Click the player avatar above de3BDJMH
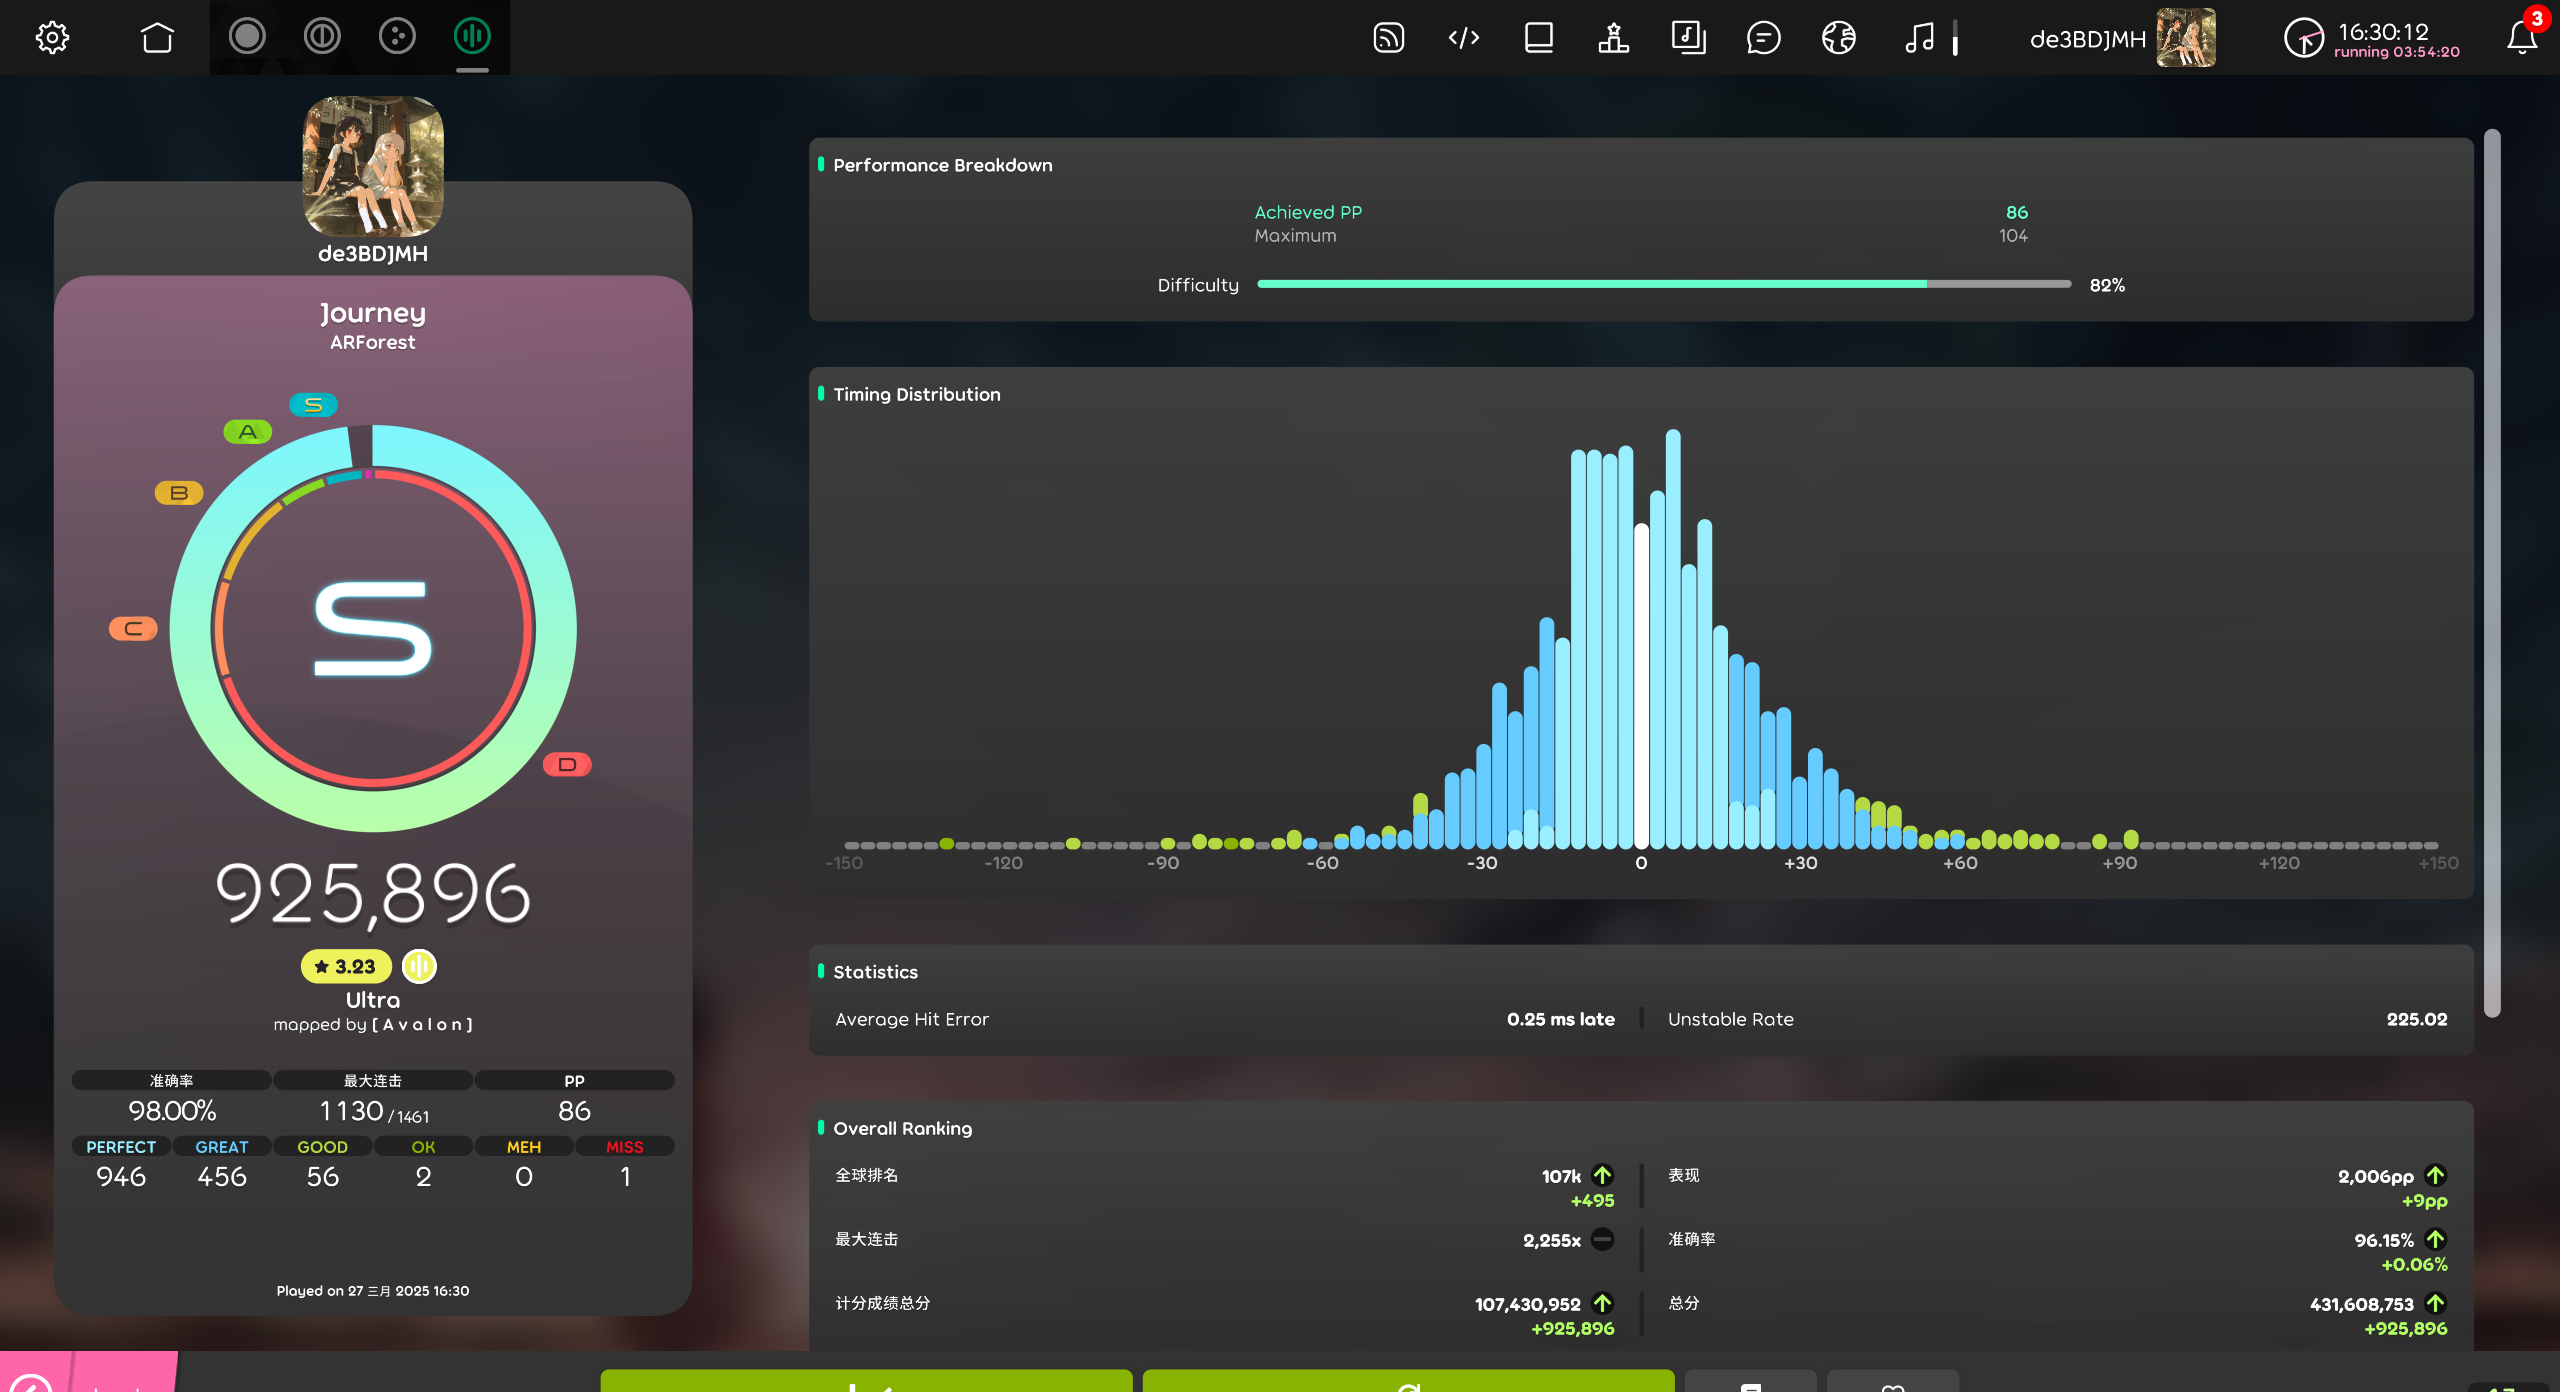Viewport: 2560px width, 1392px height. (x=373, y=166)
